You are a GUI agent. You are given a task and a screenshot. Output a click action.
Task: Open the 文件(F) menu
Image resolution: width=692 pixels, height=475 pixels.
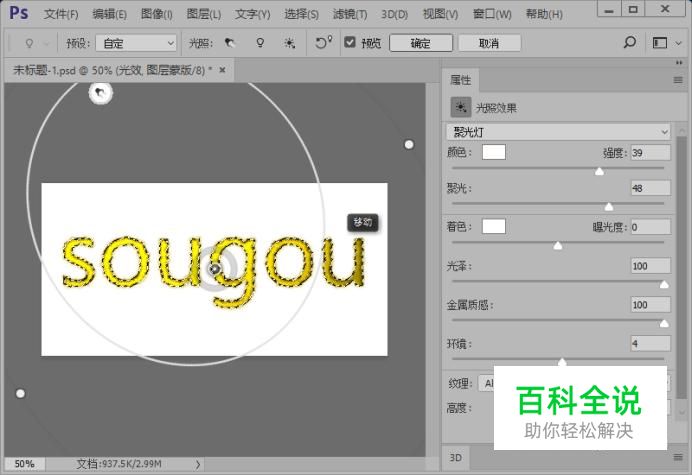click(x=61, y=14)
